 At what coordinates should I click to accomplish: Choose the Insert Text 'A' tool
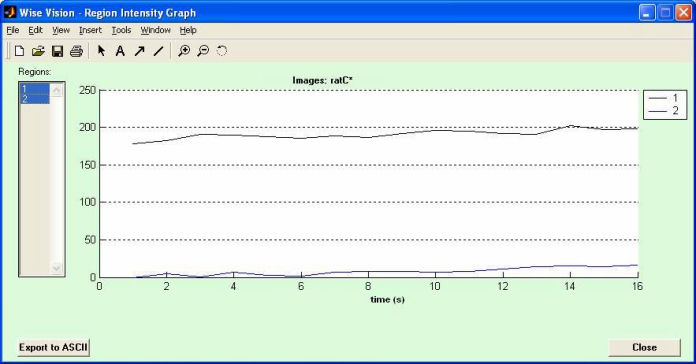(120, 51)
